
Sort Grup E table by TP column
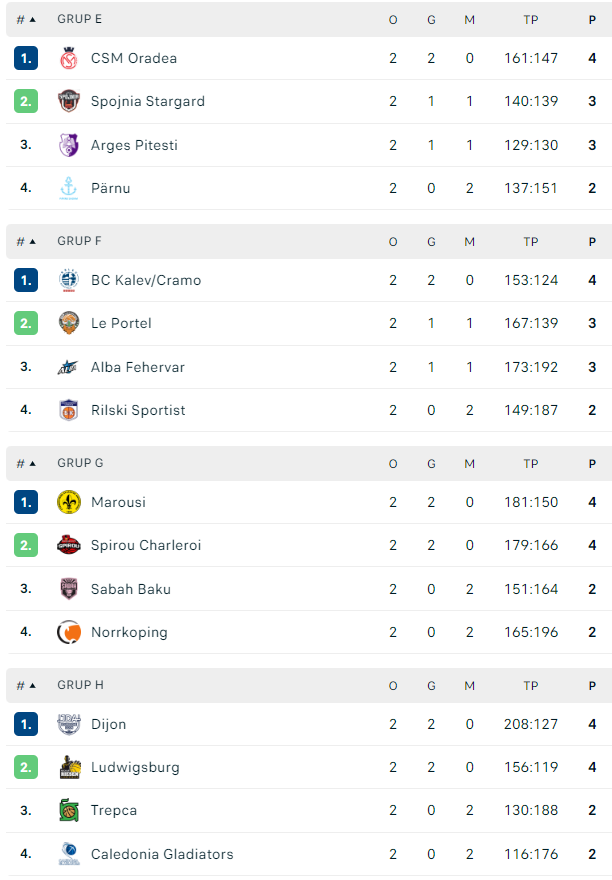pos(531,20)
